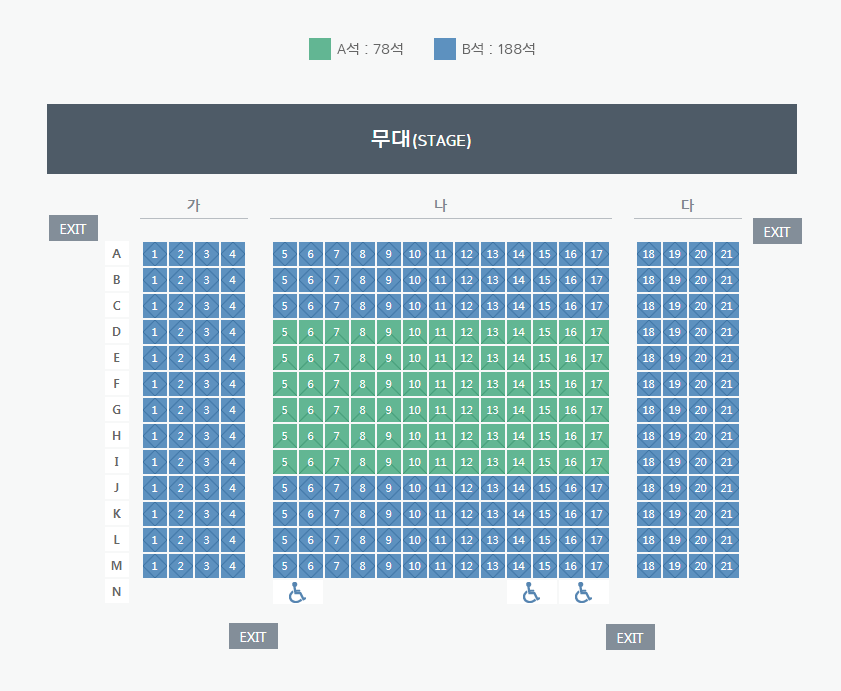Pick seat 4 in row G
841x691 pixels.
click(233, 410)
